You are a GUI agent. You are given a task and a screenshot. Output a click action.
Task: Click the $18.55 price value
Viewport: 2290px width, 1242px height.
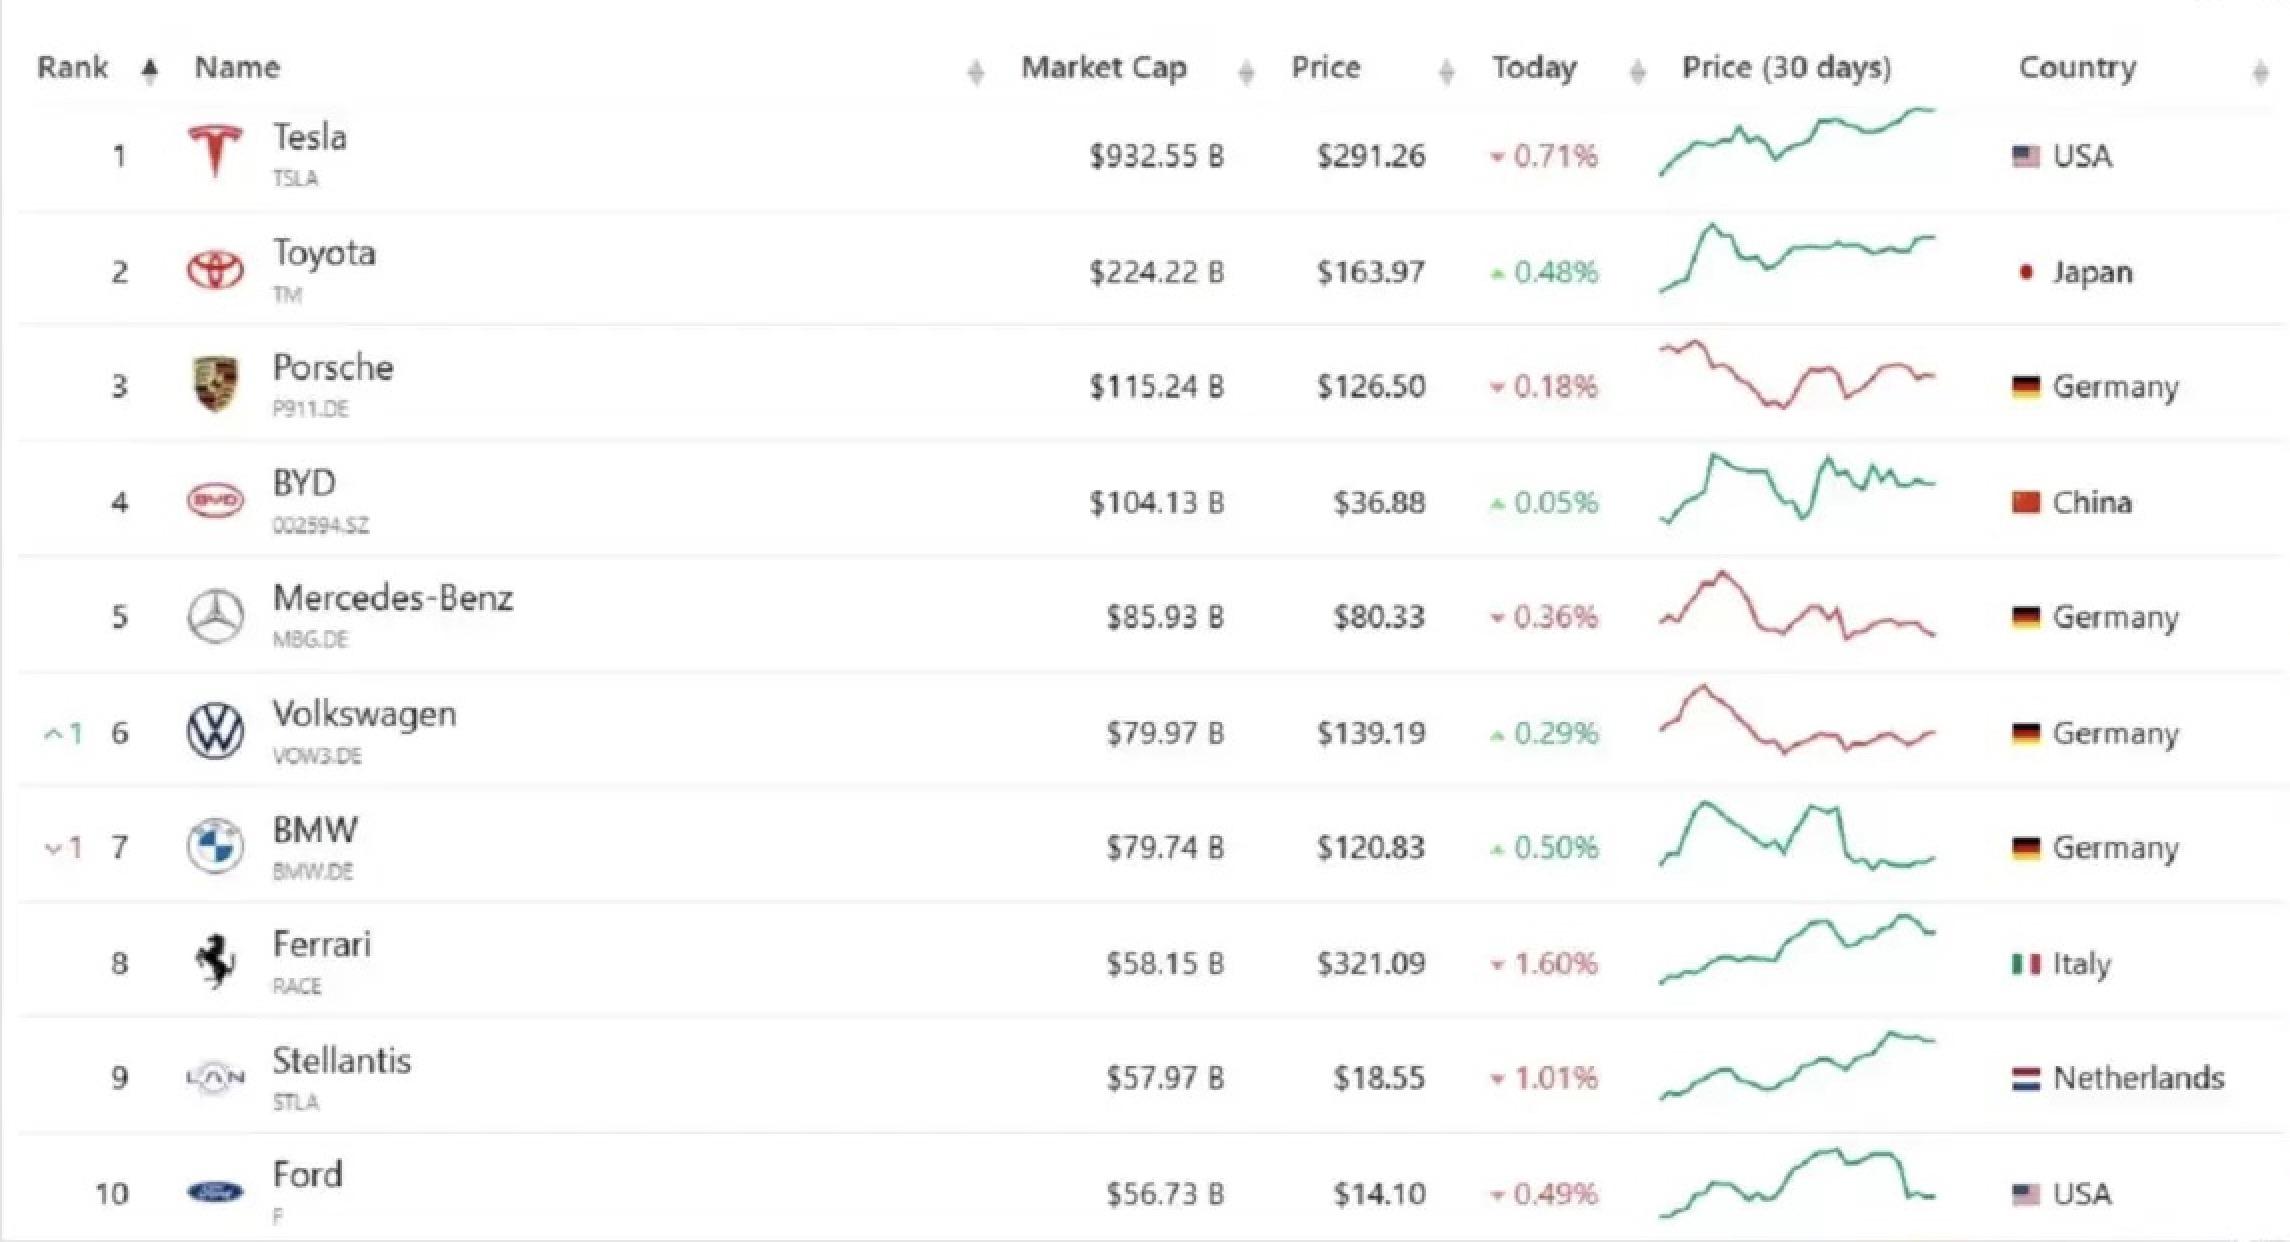pyautogui.click(x=1379, y=1078)
